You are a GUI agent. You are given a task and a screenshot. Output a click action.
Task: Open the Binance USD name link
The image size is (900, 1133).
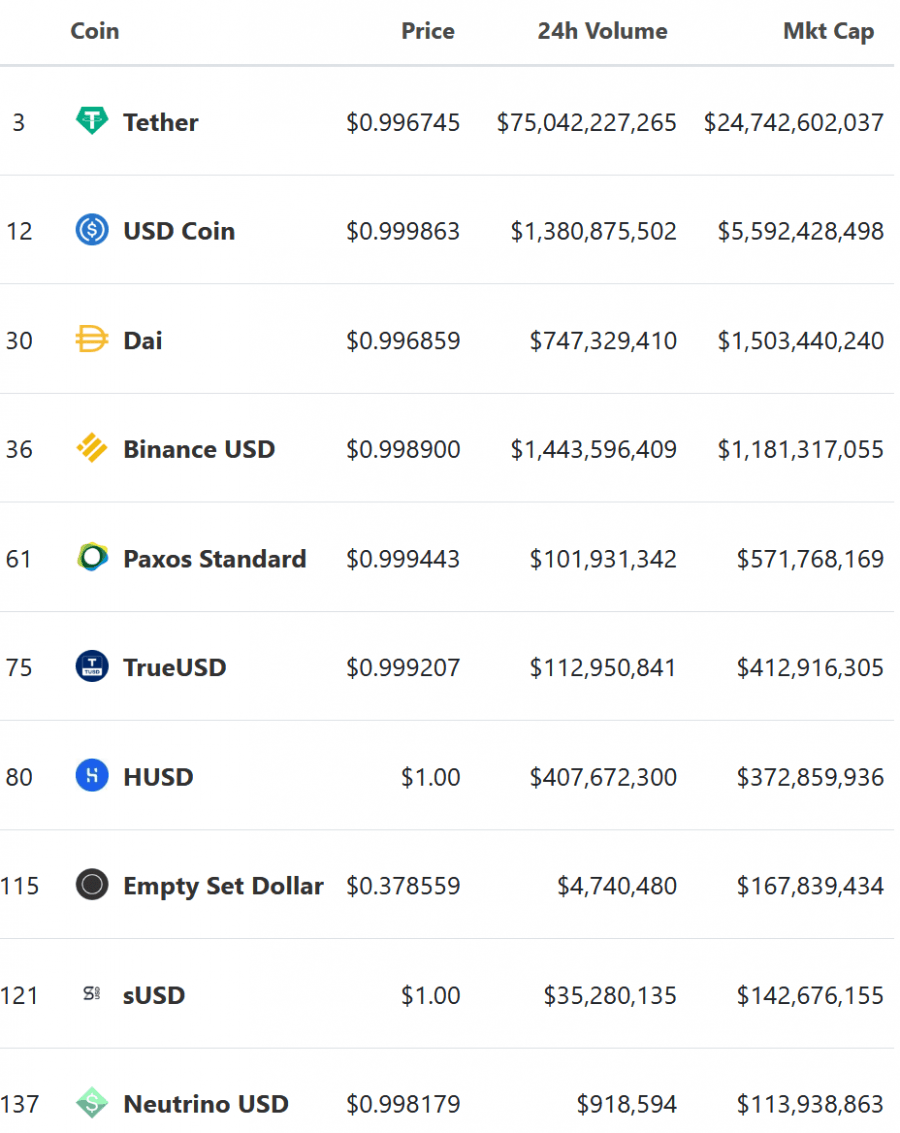coord(199,449)
